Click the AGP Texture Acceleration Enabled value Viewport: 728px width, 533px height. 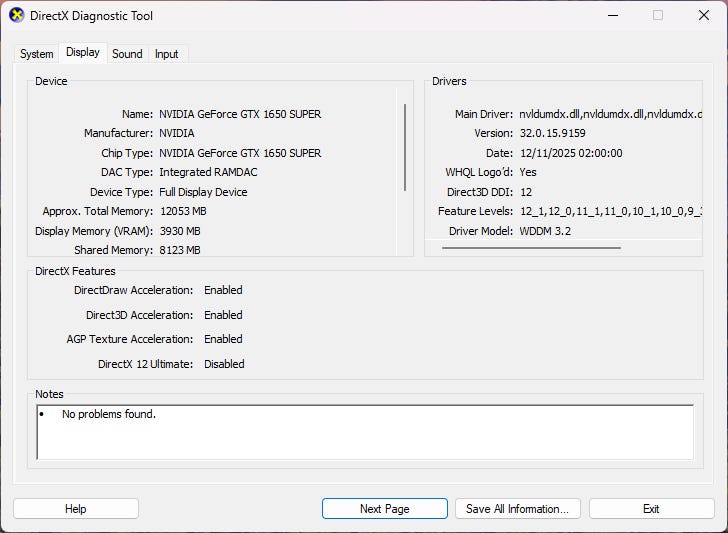click(x=223, y=339)
